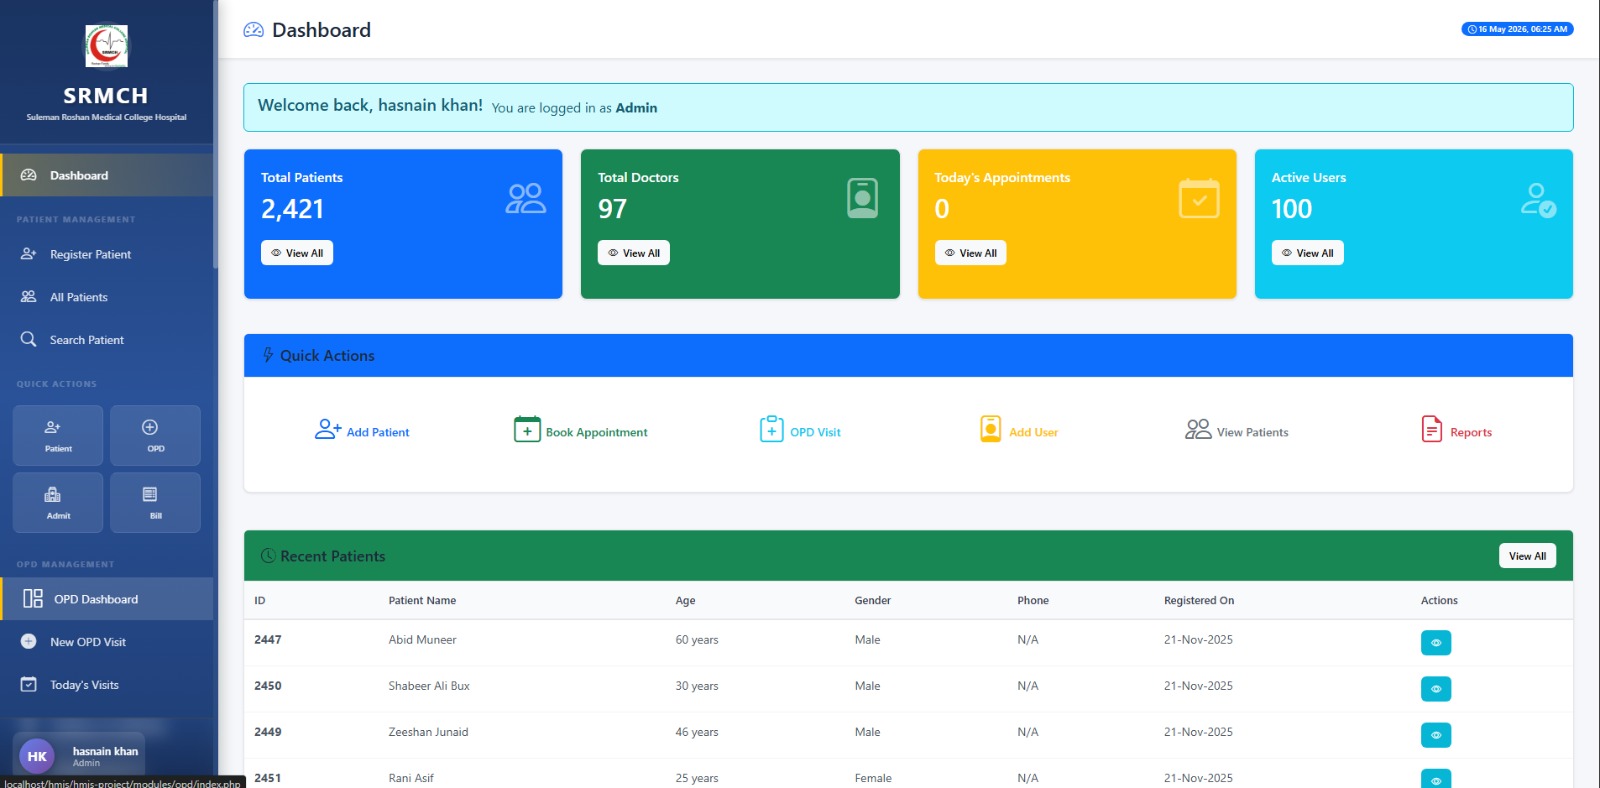Open Dashboard in the sidebar
This screenshot has height=788, width=1600.
coord(106,175)
